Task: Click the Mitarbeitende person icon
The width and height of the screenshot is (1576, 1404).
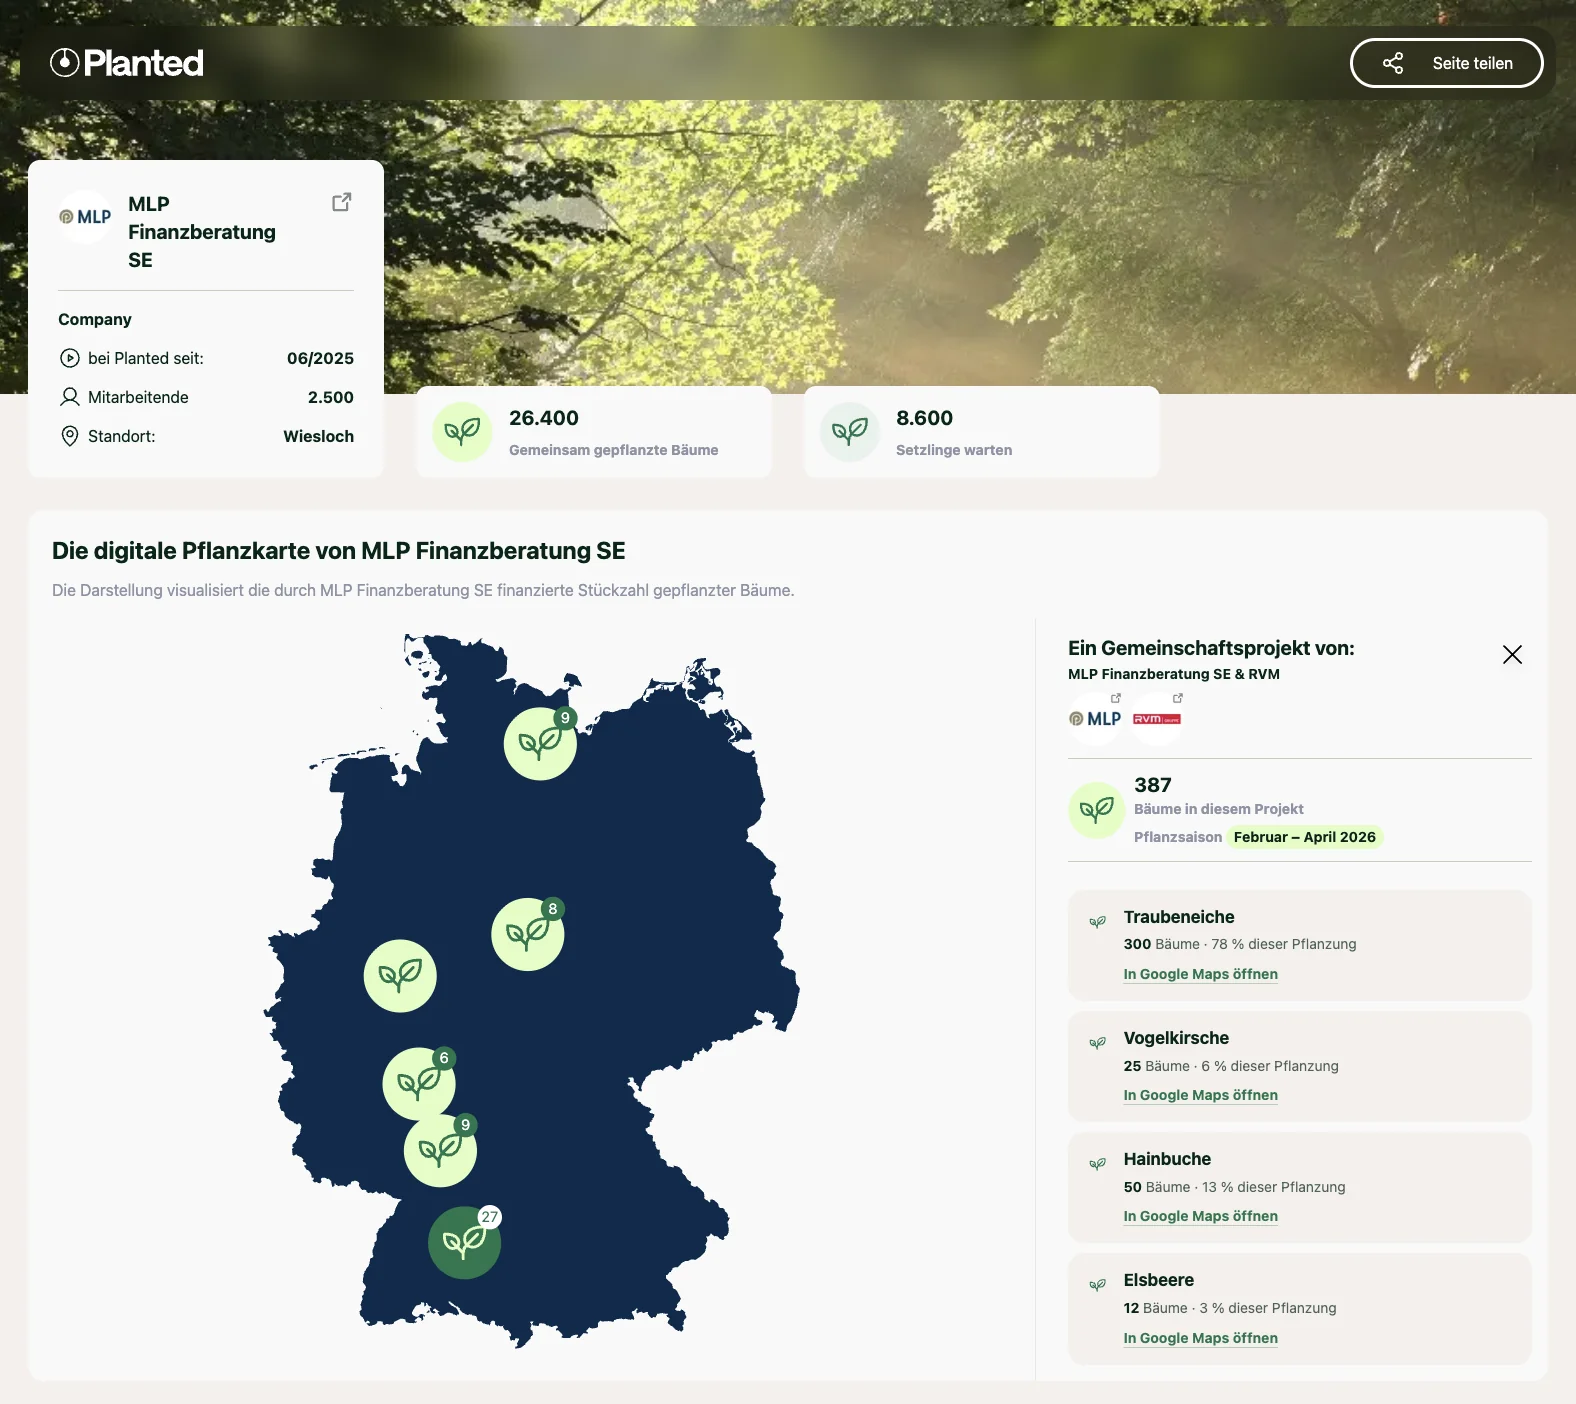Action: pos(70,397)
